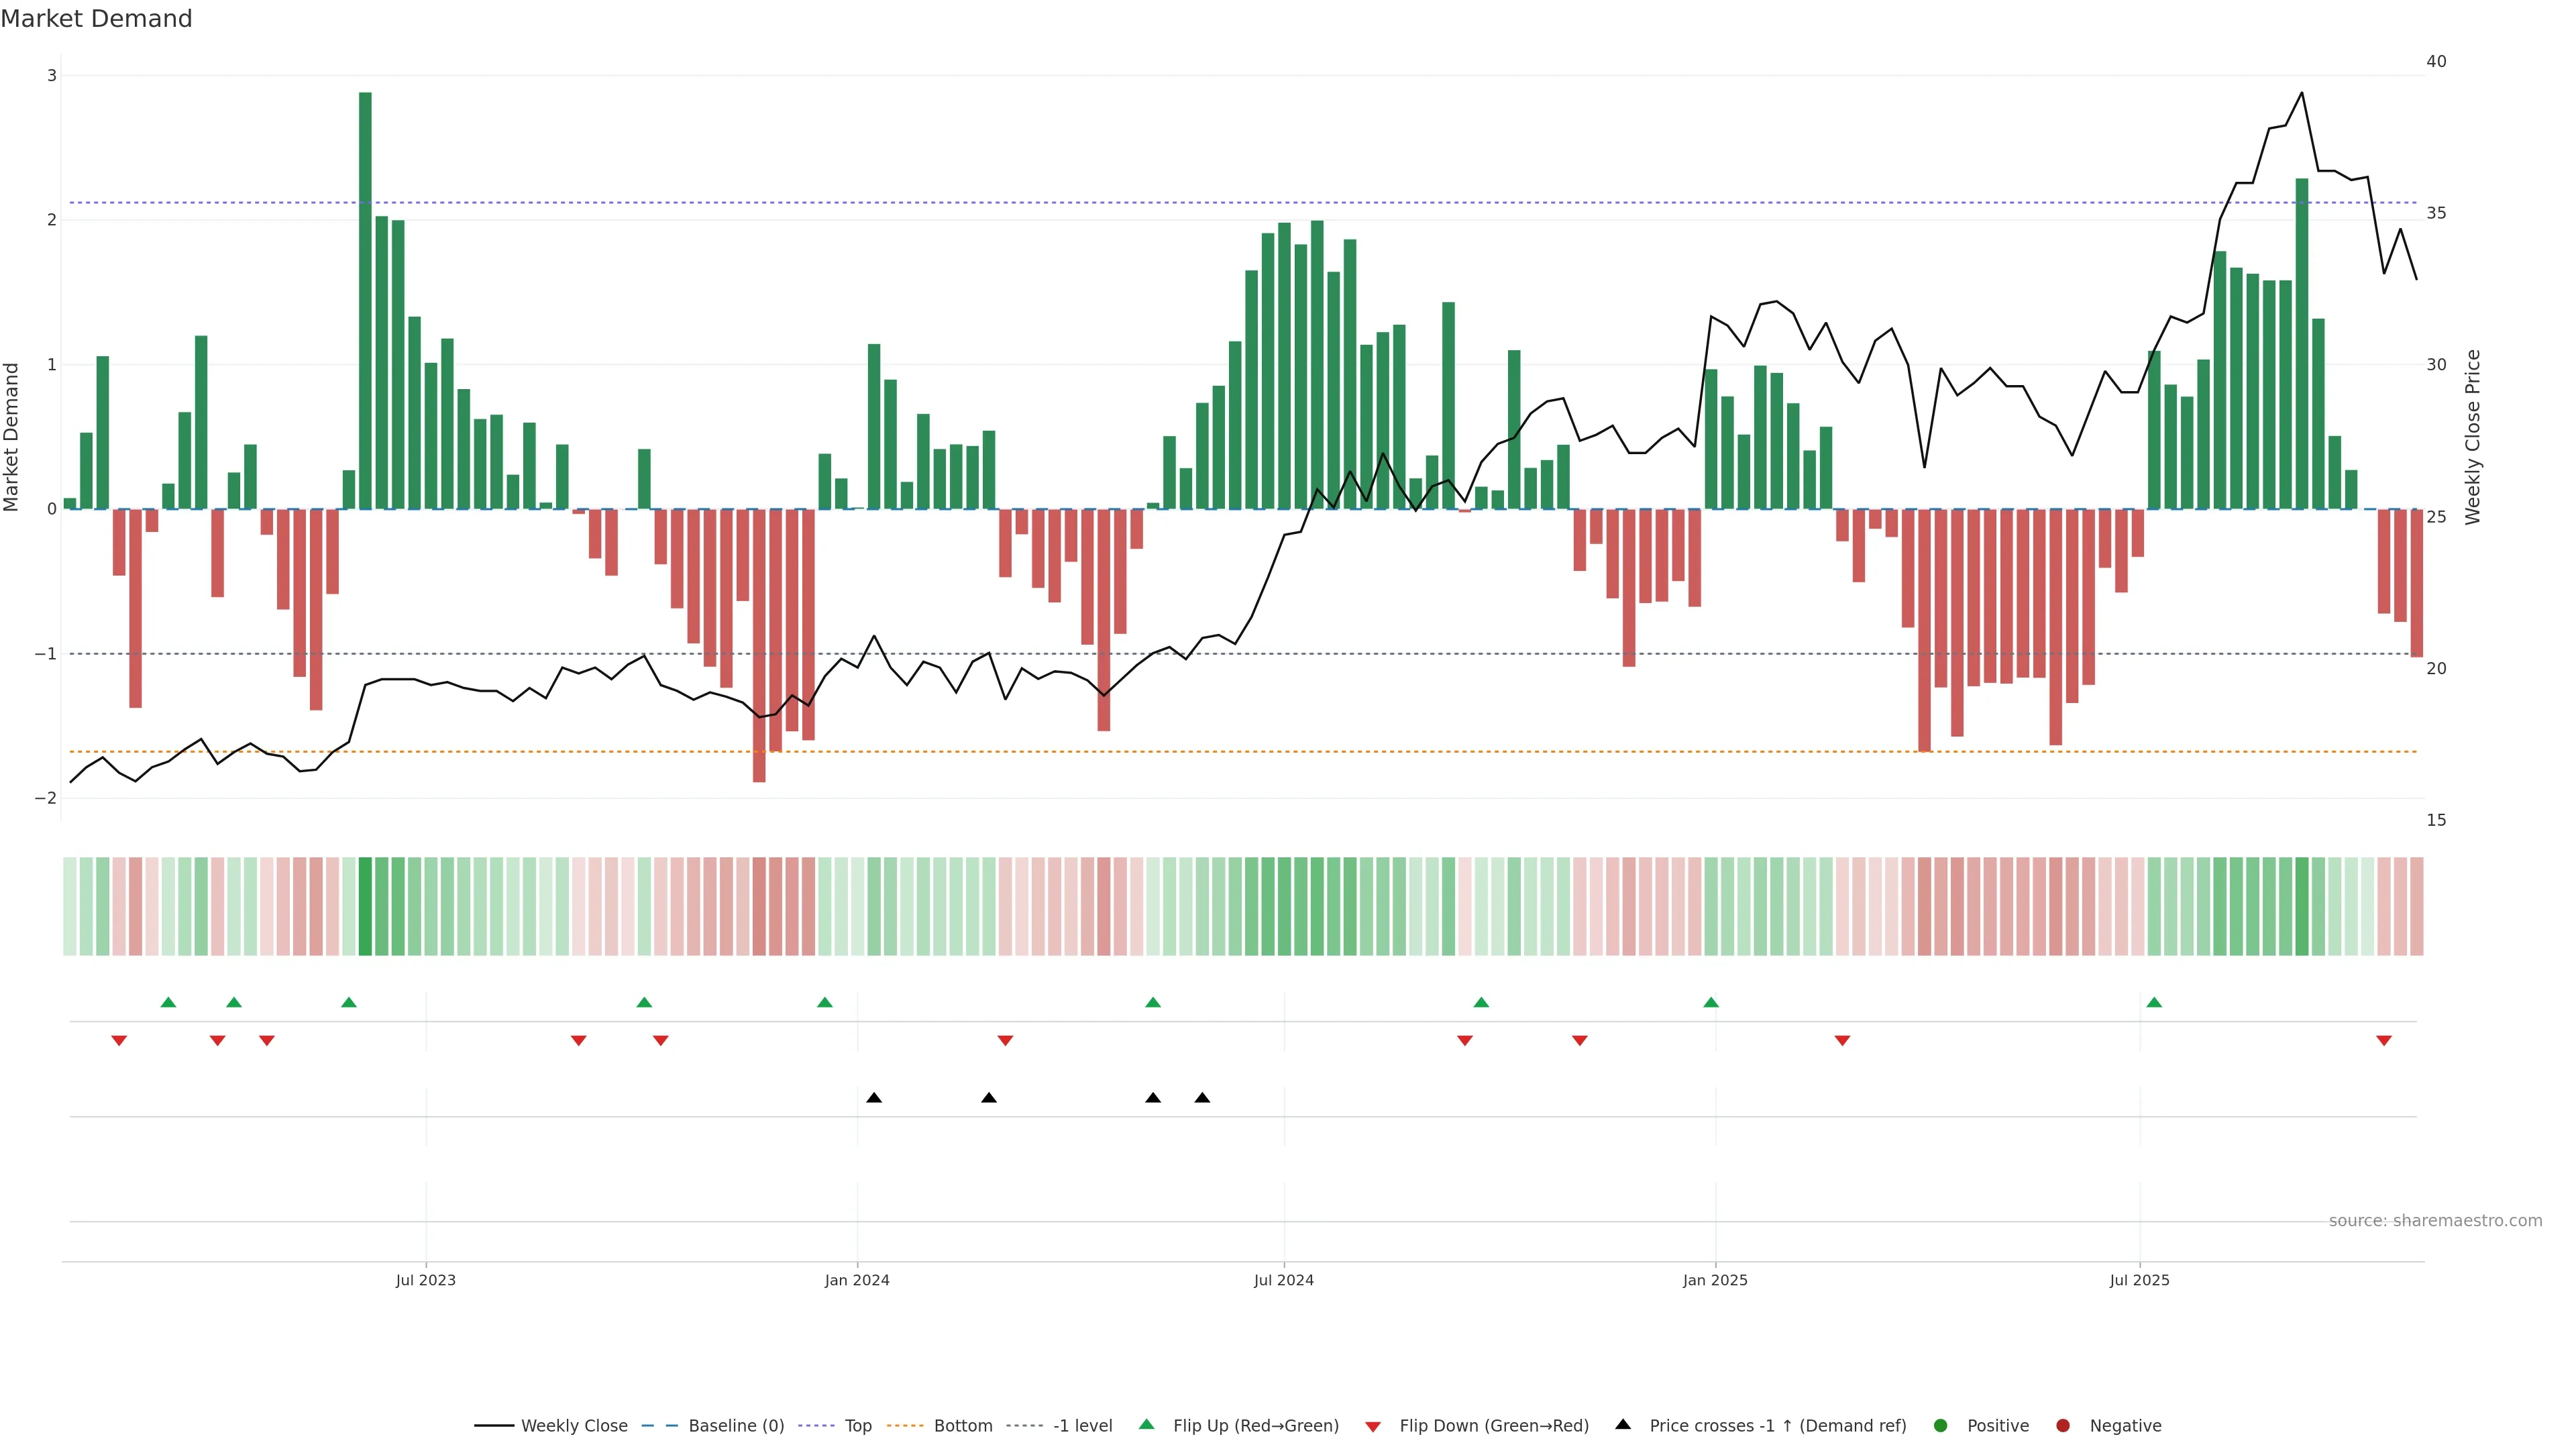Click the green Positive legend dot
2576x1449 pixels.
pyautogui.click(x=1941, y=1426)
